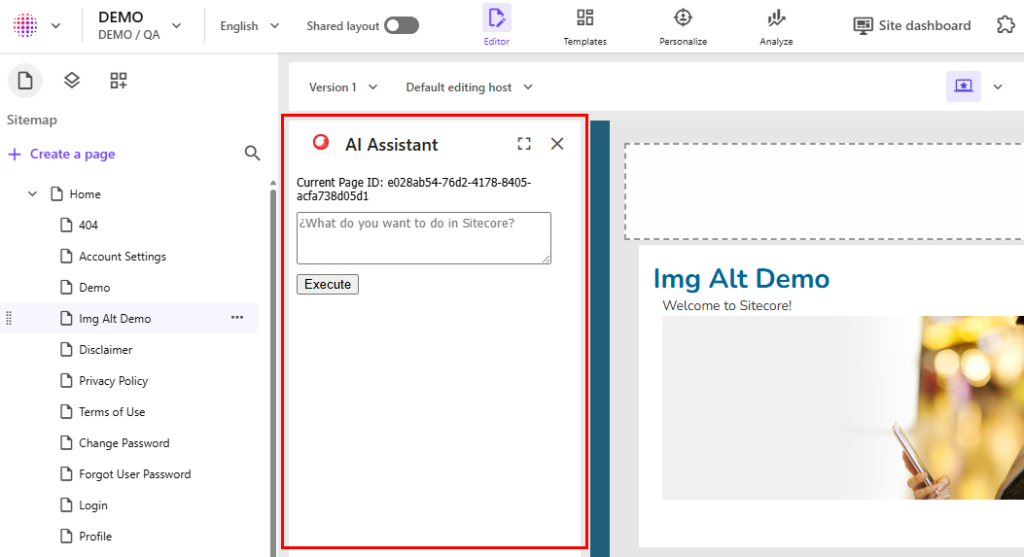Select the Forgot User Password page
Screen dimensions: 1024x557
pos(135,474)
